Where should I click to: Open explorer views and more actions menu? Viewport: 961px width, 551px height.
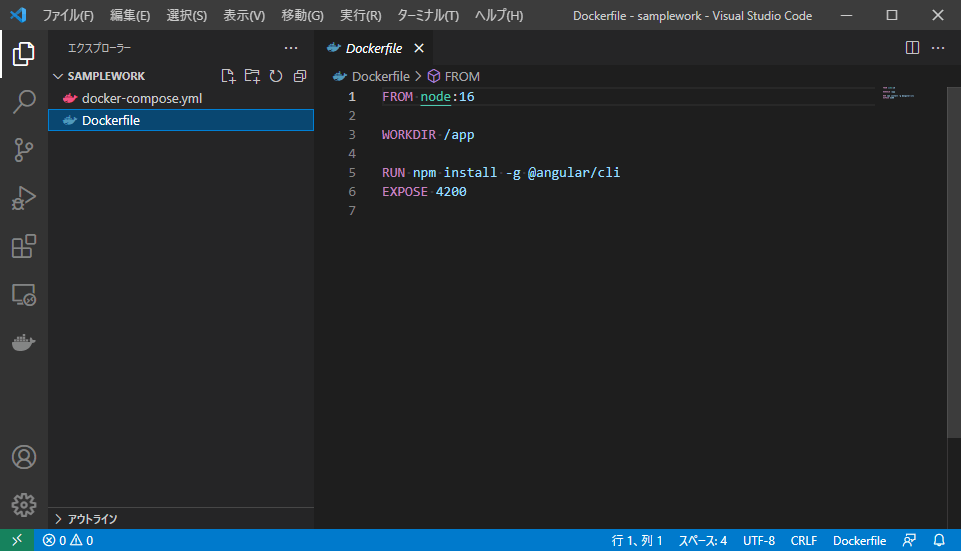coord(291,48)
